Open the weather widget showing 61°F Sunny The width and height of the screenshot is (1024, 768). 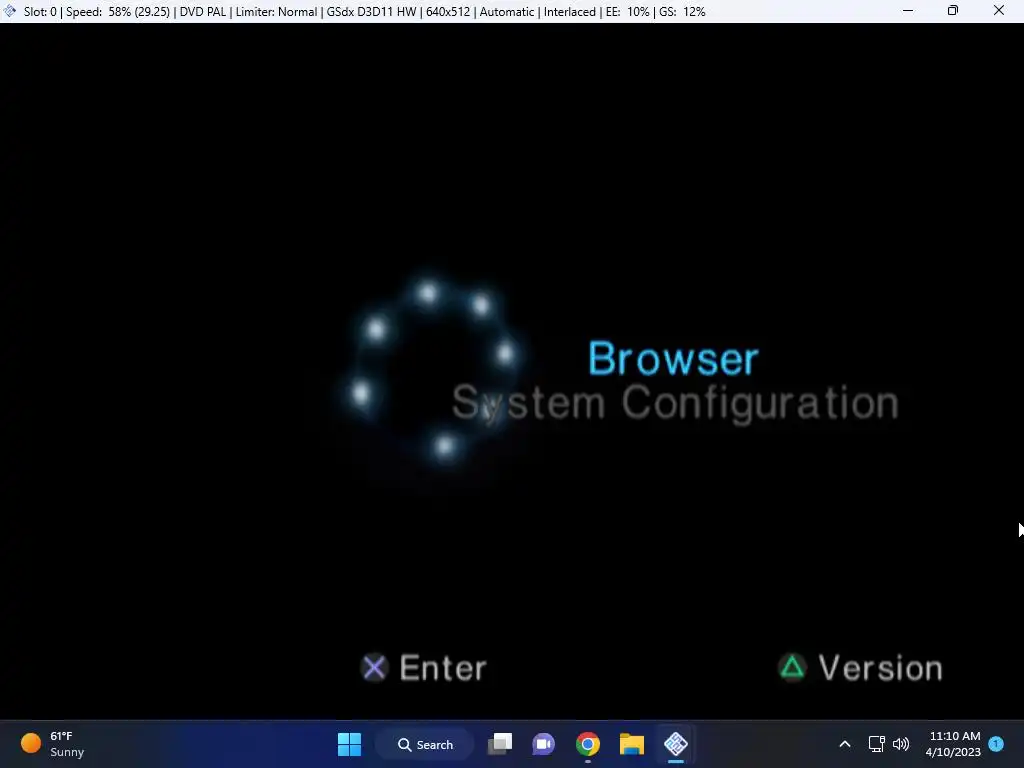[x=54, y=744]
